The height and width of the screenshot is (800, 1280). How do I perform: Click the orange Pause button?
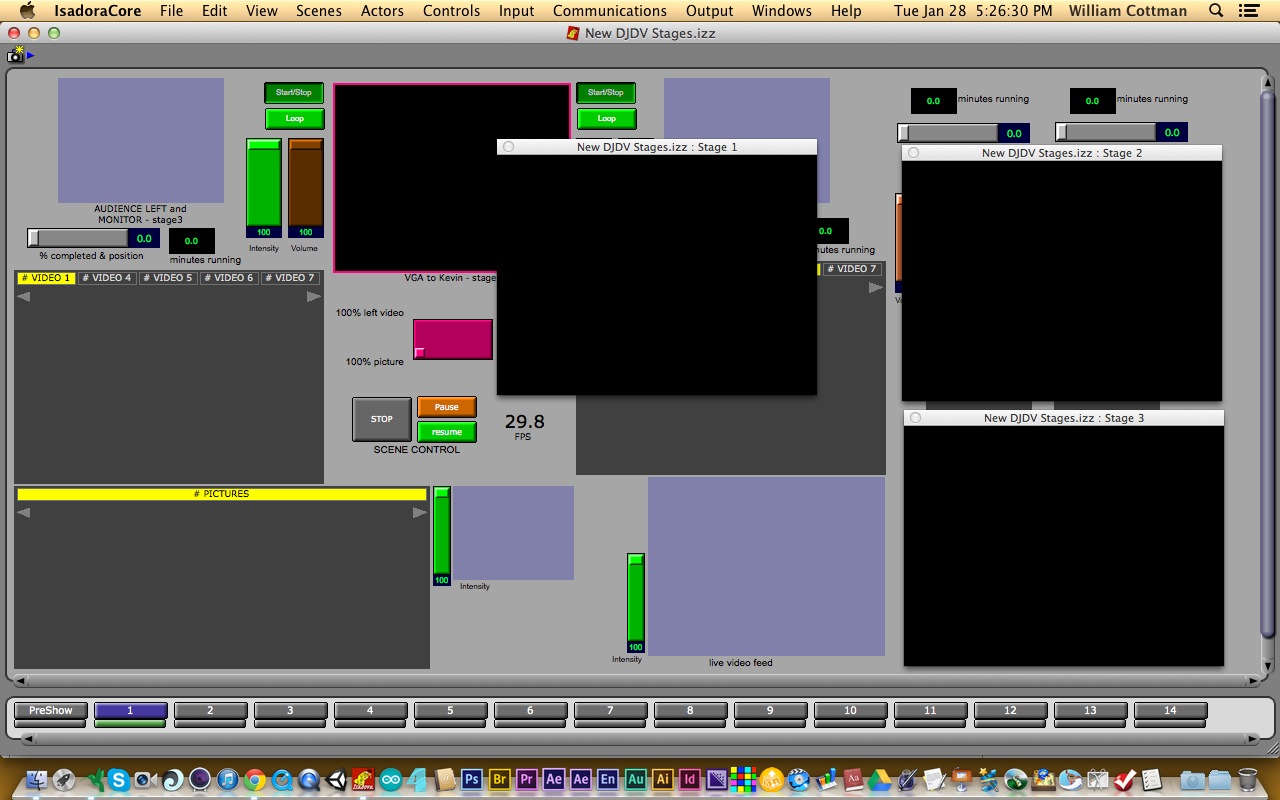(x=447, y=407)
